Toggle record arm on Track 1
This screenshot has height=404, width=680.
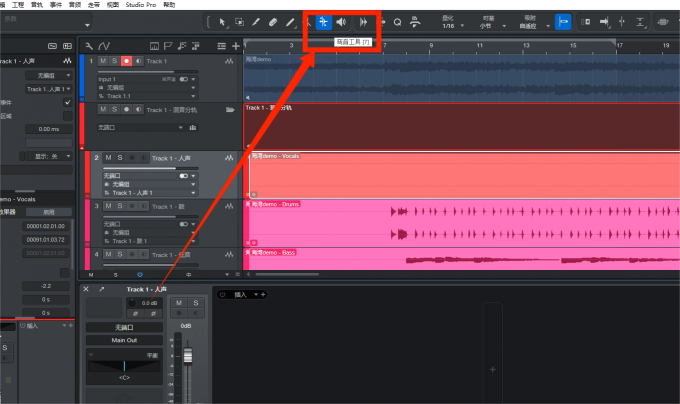point(126,61)
